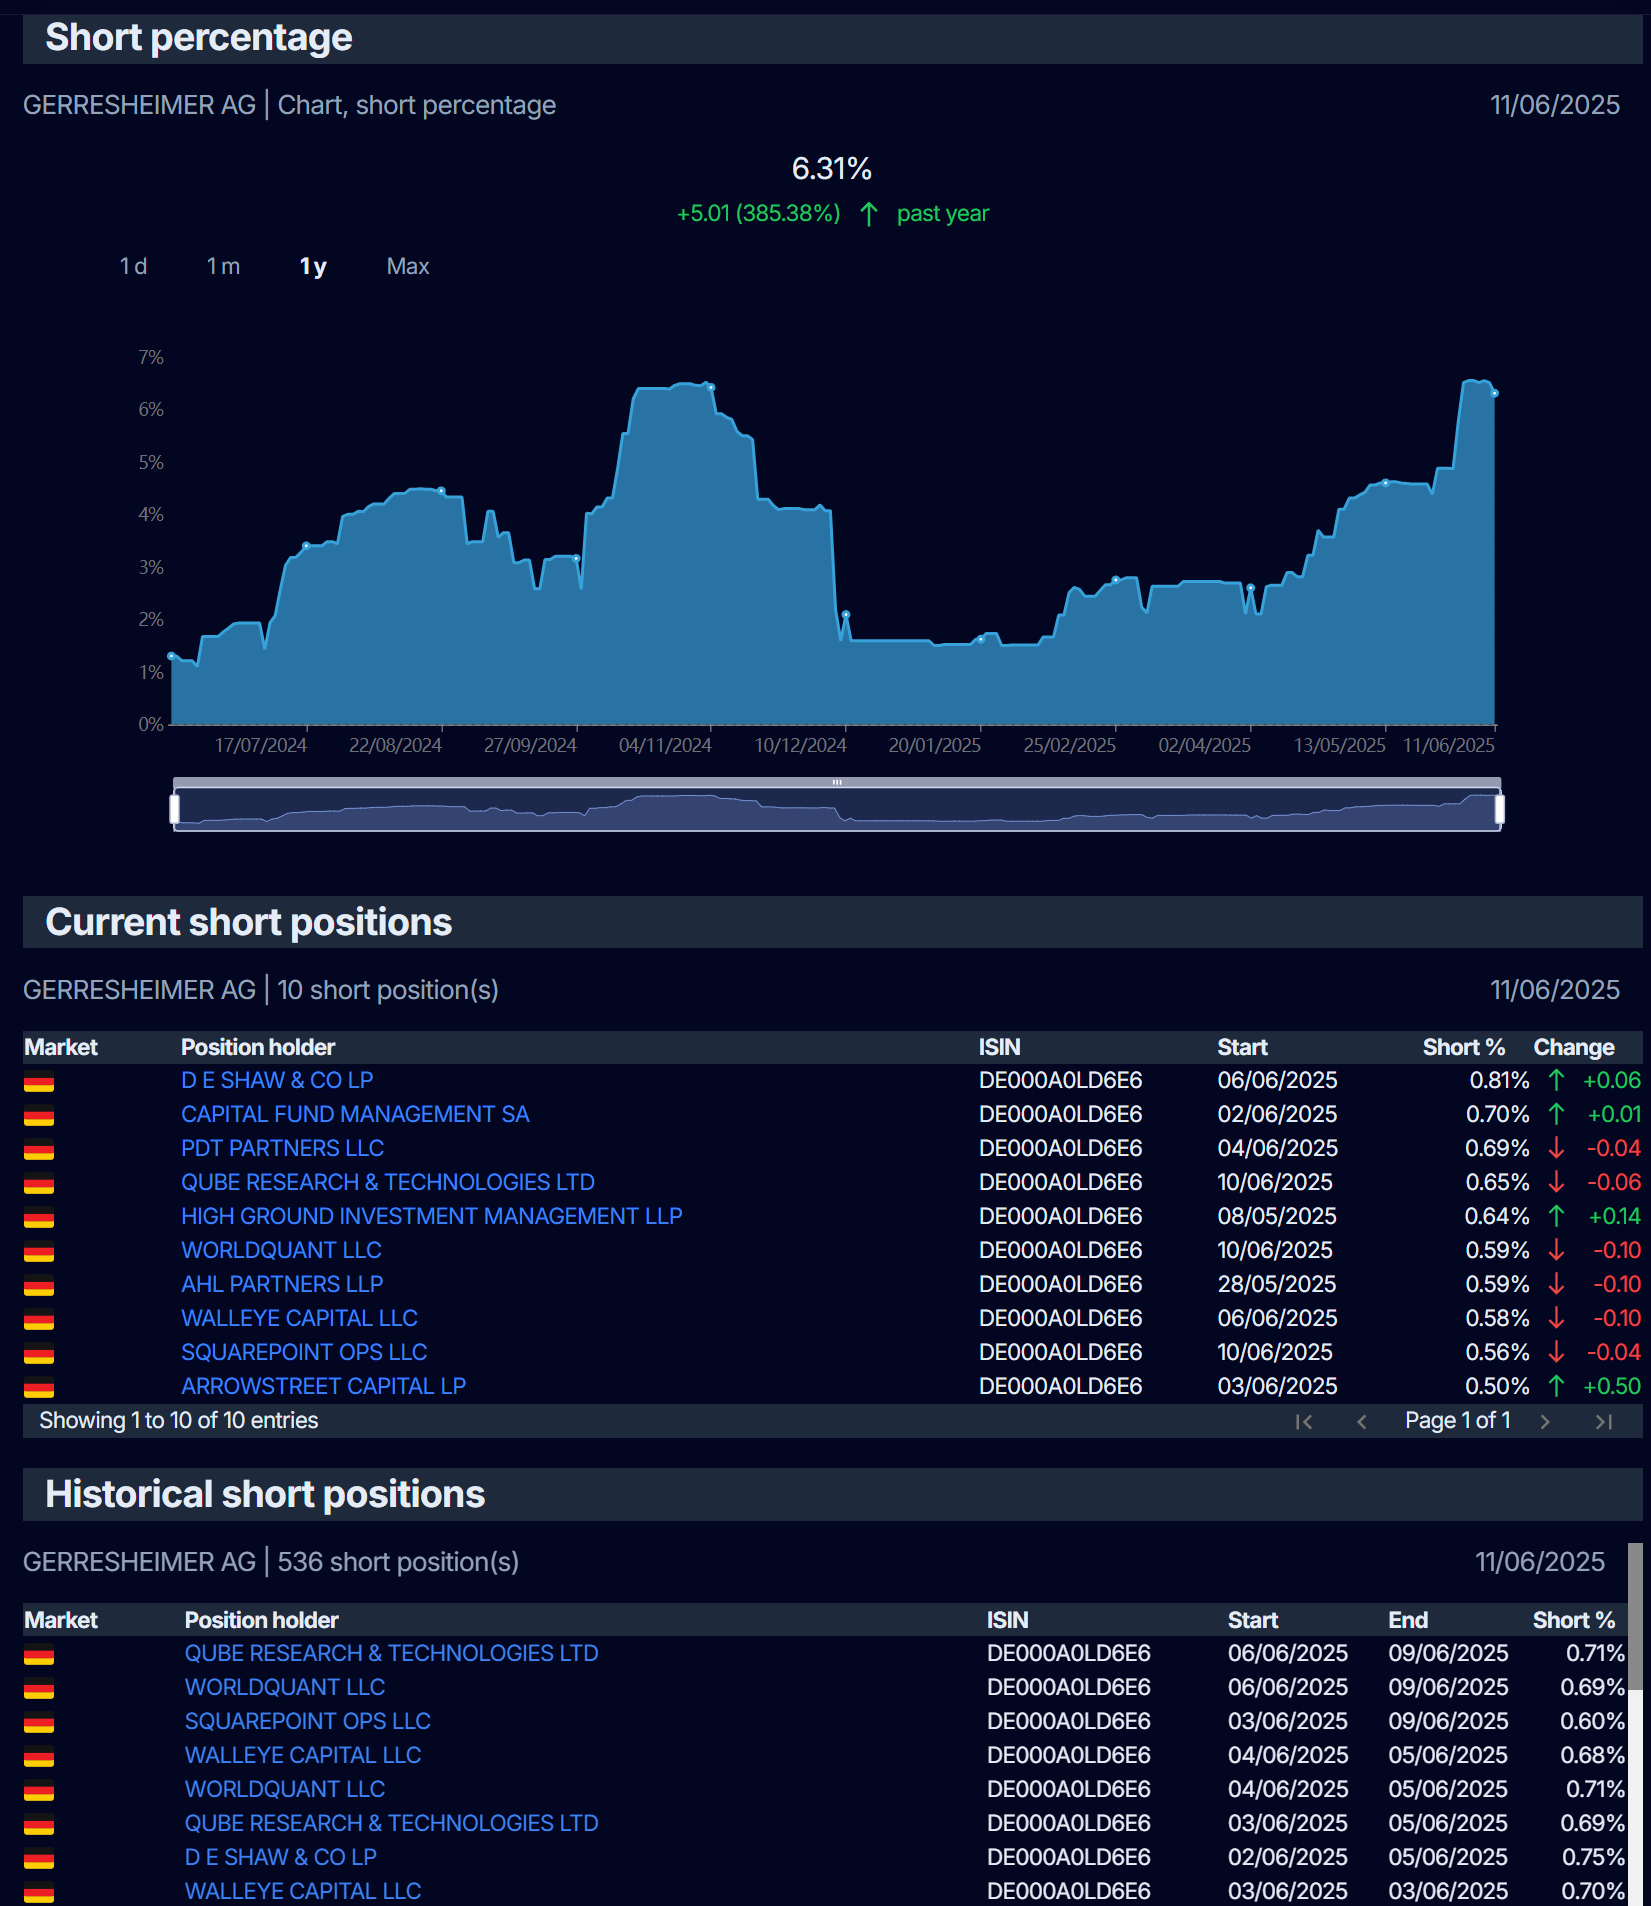Click down arrow beside PDT PARTNERS -0.04 change
1651x1906 pixels.
tap(1556, 1148)
